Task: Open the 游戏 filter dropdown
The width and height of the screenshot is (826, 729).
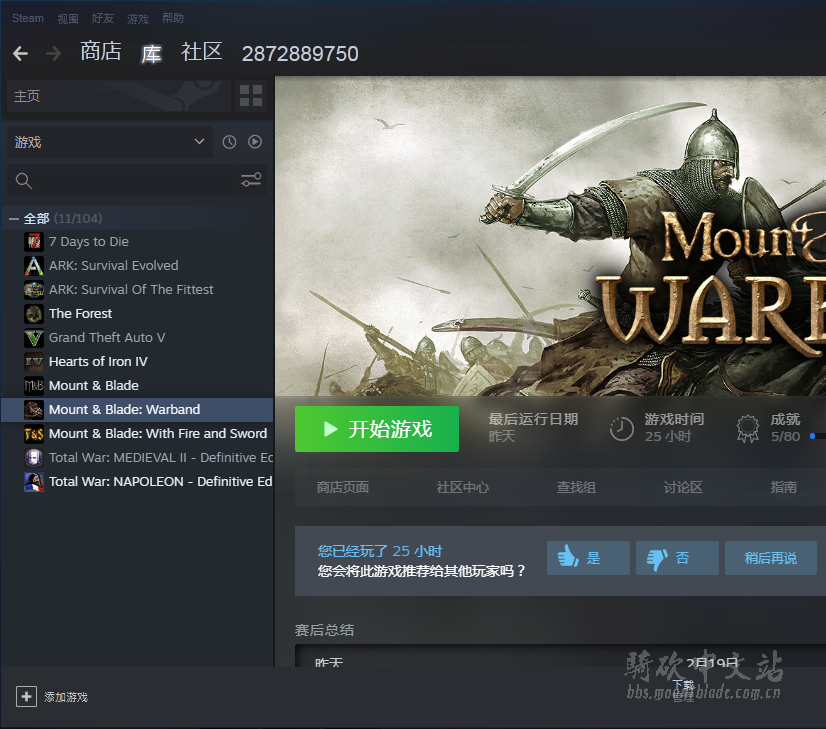Action: click(110, 142)
